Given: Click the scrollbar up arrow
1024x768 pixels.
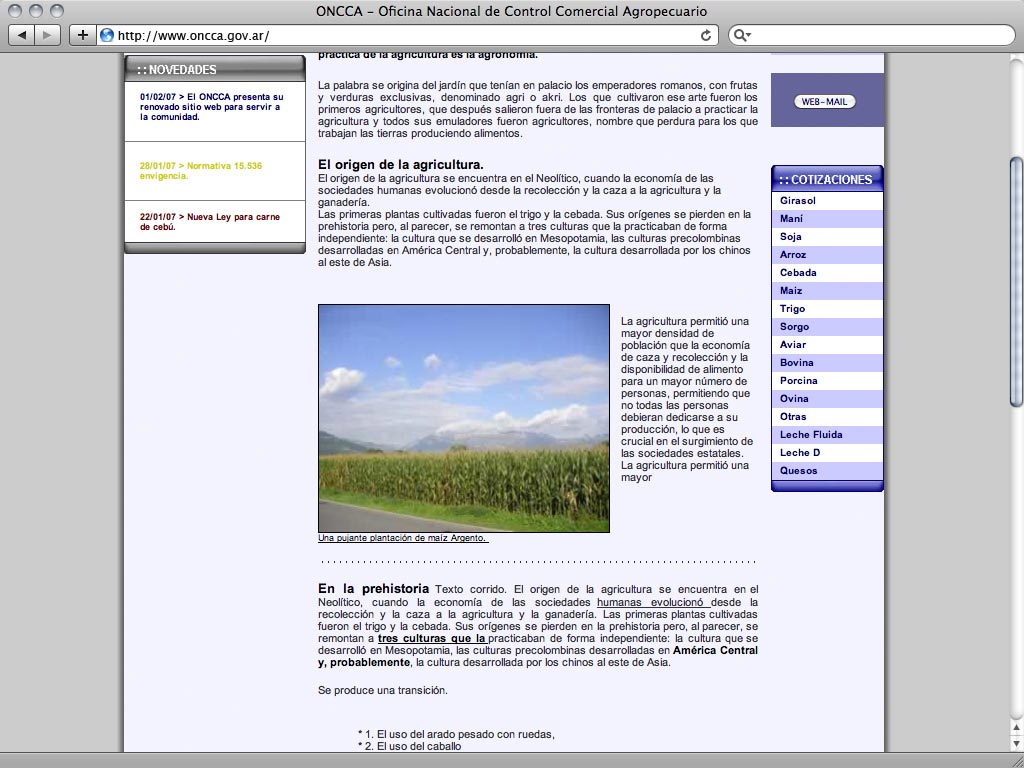Looking at the screenshot, I should (1016, 728).
